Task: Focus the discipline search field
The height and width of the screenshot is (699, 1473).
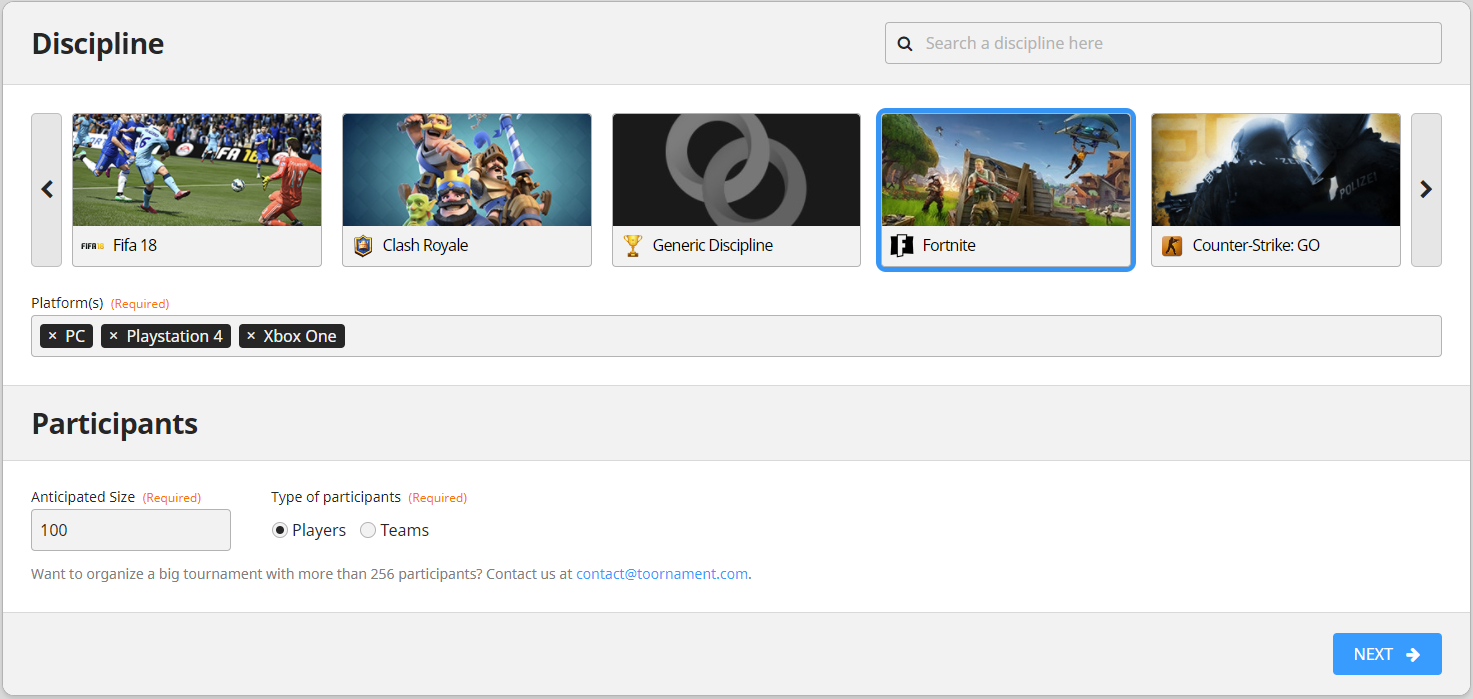Action: click(x=1163, y=43)
